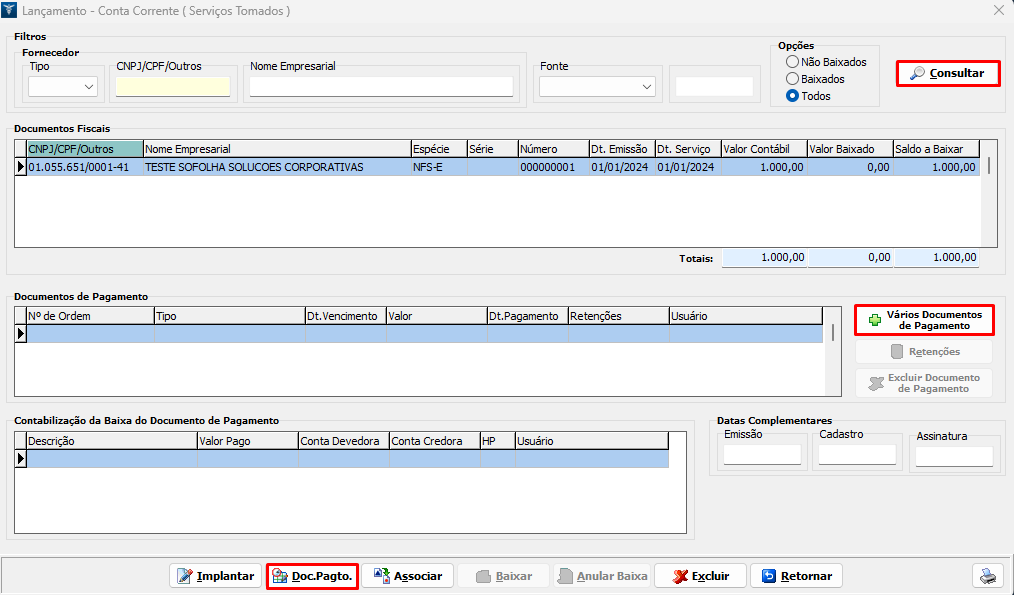Add Vários Documentos de Pagamento
Image resolution: width=1014 pixels, height=595 pixels.
point(924,320)
